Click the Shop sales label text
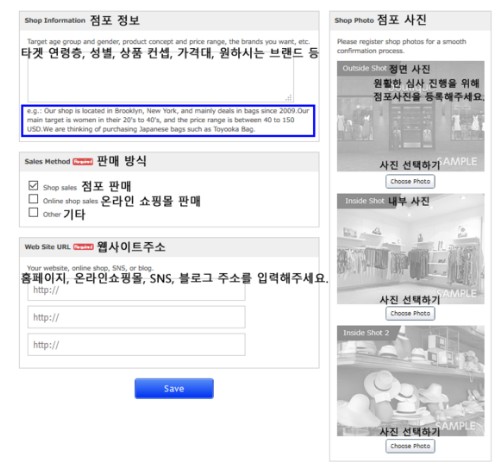 (x=60, y=188)
